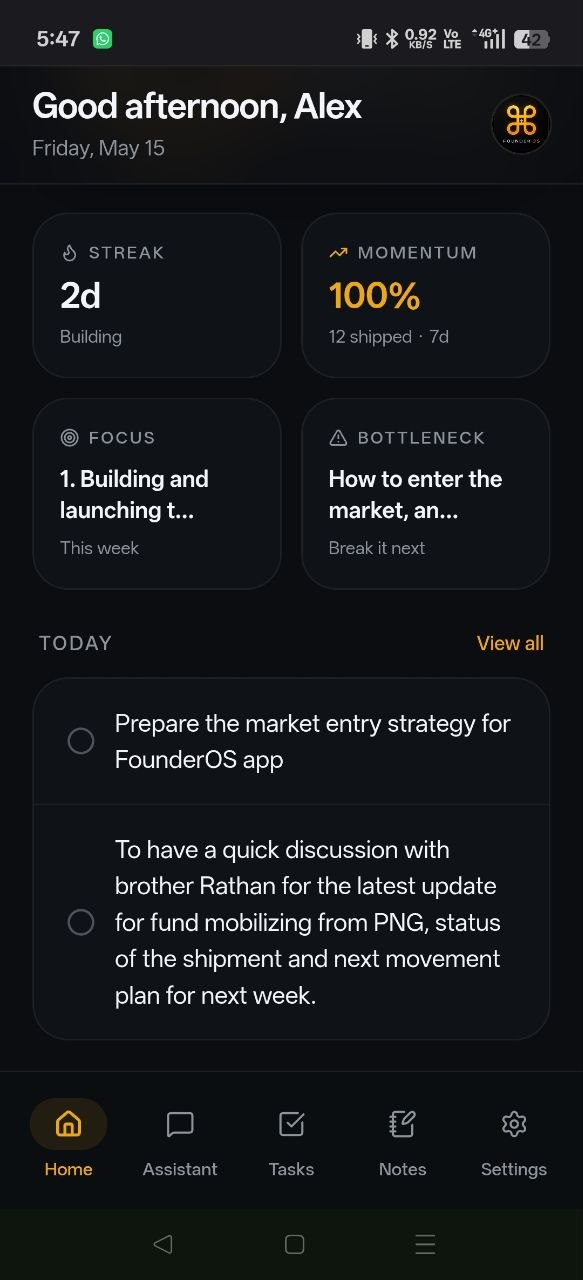Open the Bottleneck market entry card
The height and width of the screenshot is (1280, 583).
426,494
